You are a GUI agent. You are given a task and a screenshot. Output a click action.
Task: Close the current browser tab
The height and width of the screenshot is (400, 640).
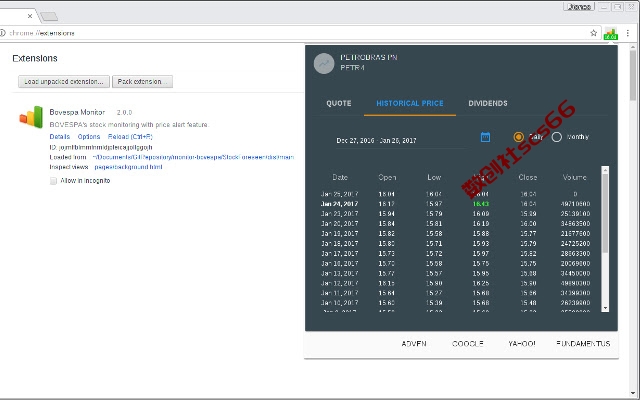tap(30, 16)
